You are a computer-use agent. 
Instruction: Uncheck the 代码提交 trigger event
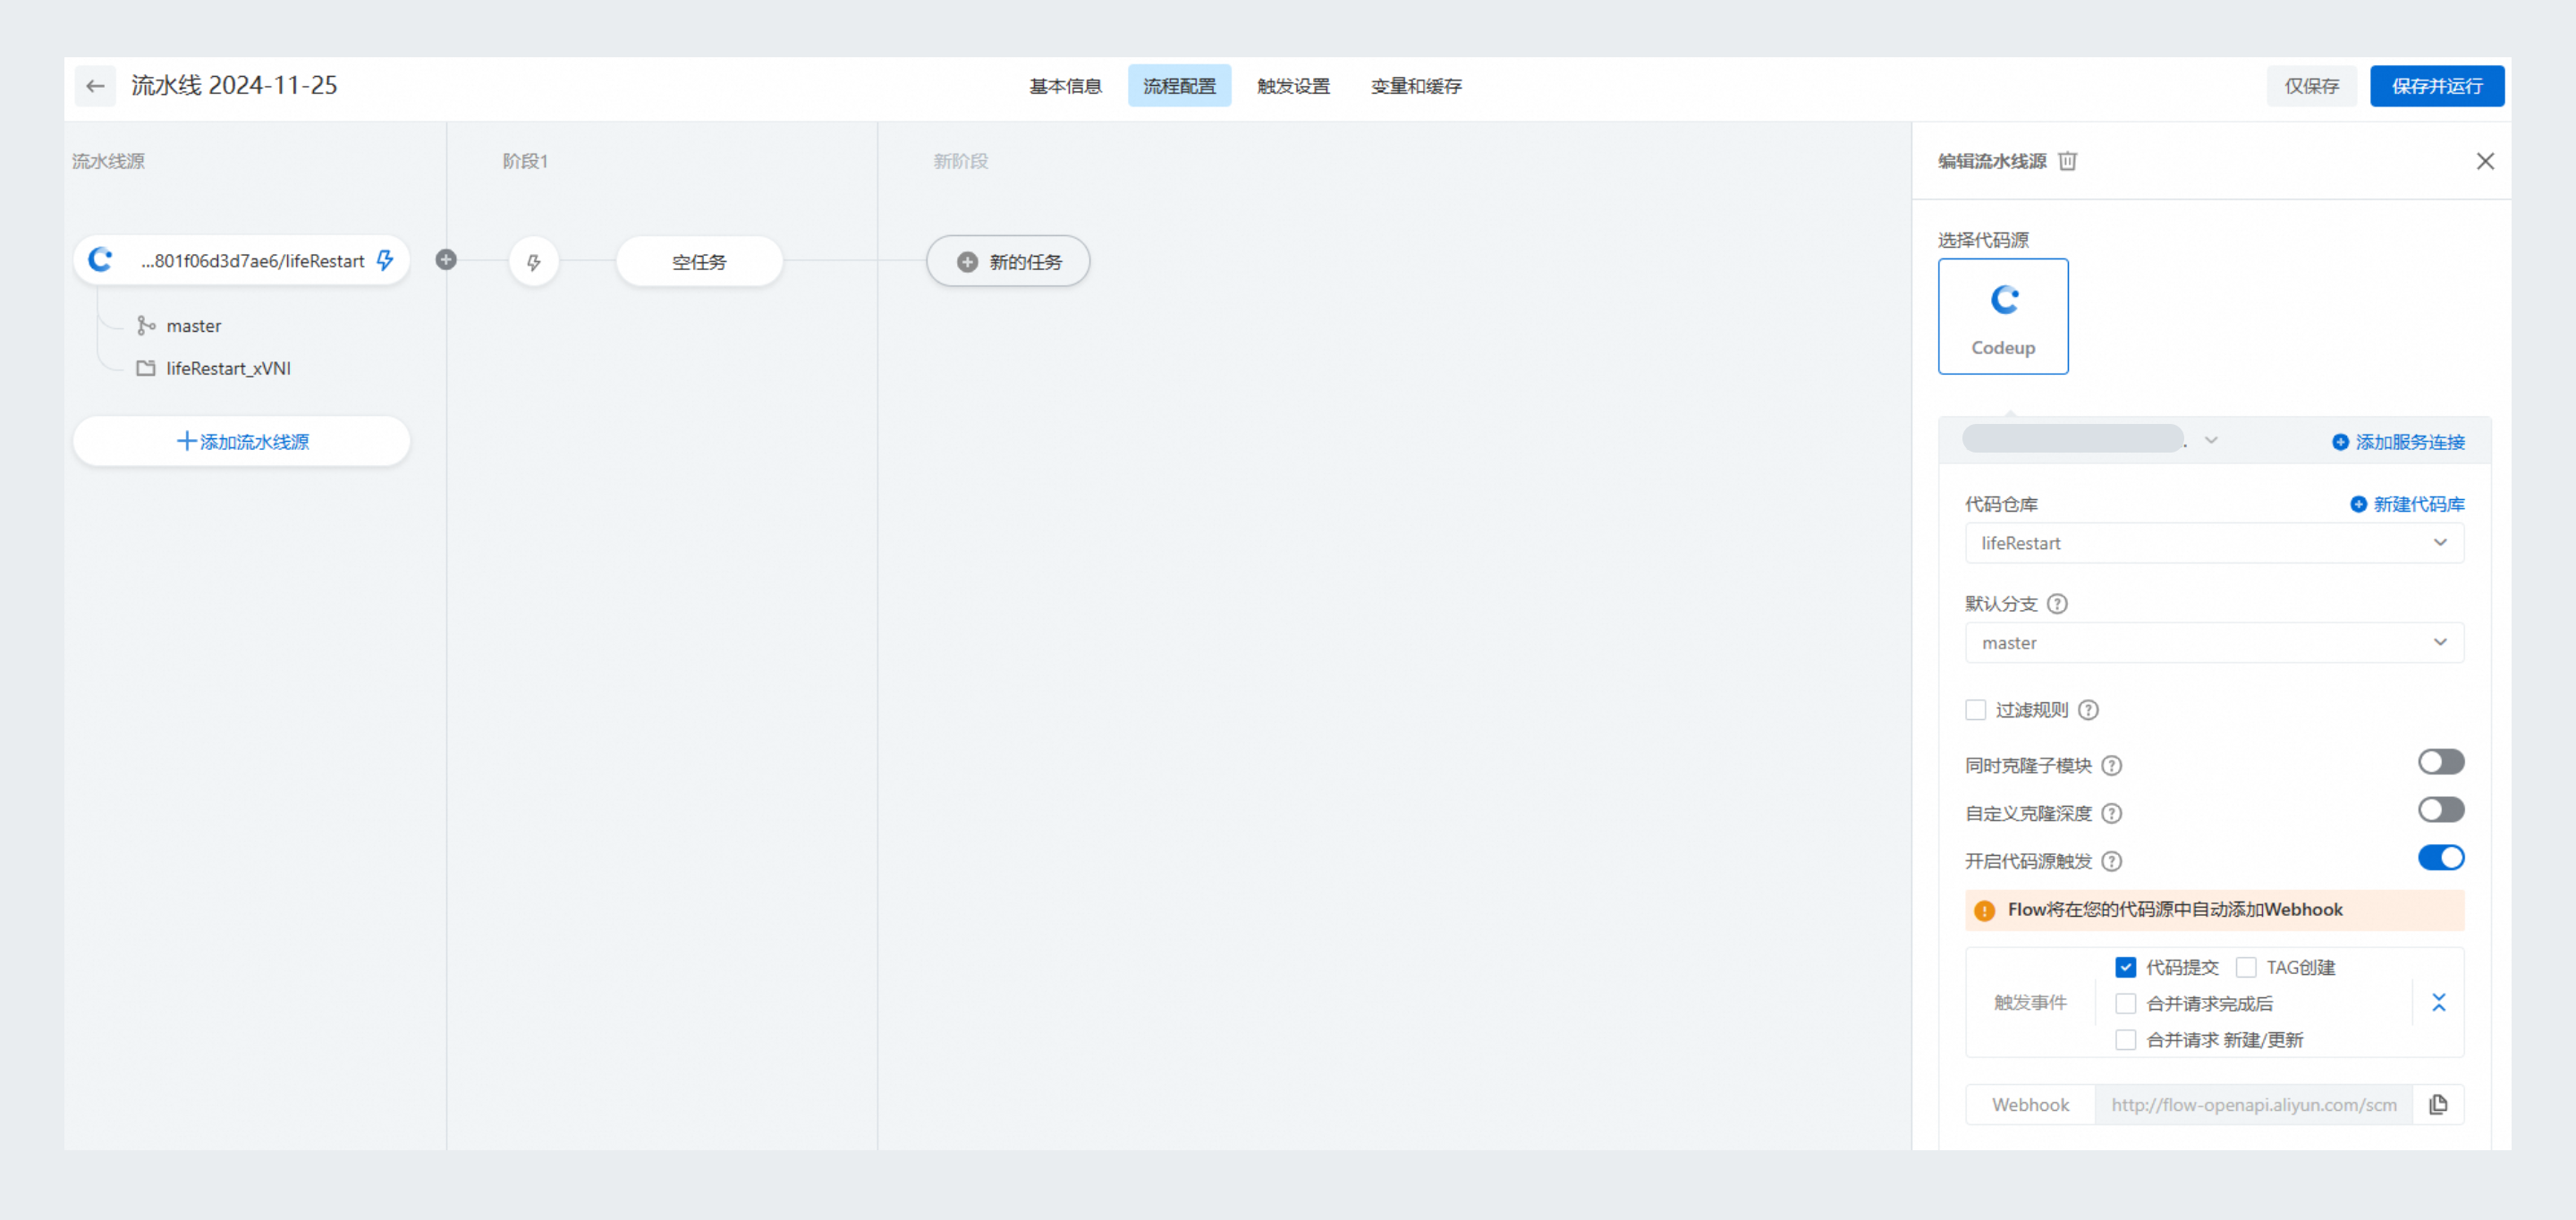[2125, 968]
